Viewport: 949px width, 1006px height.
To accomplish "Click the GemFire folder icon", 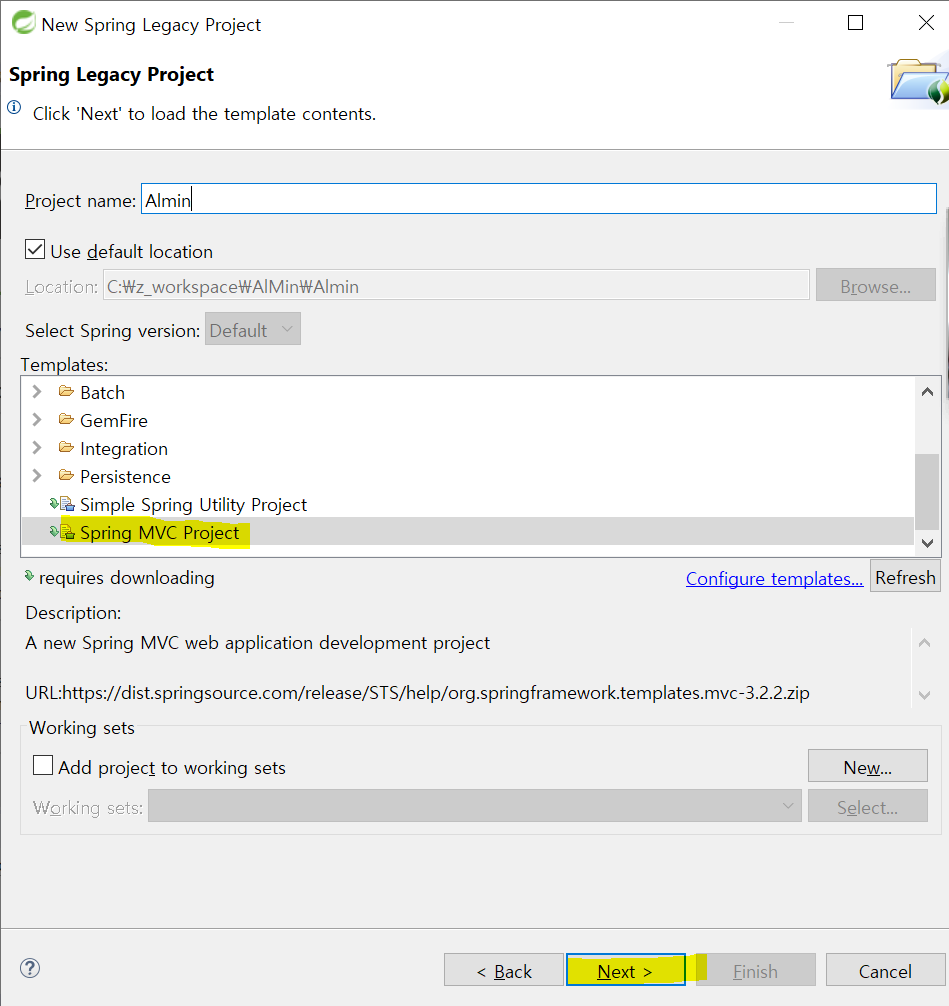I will click(x=66, y=419).
